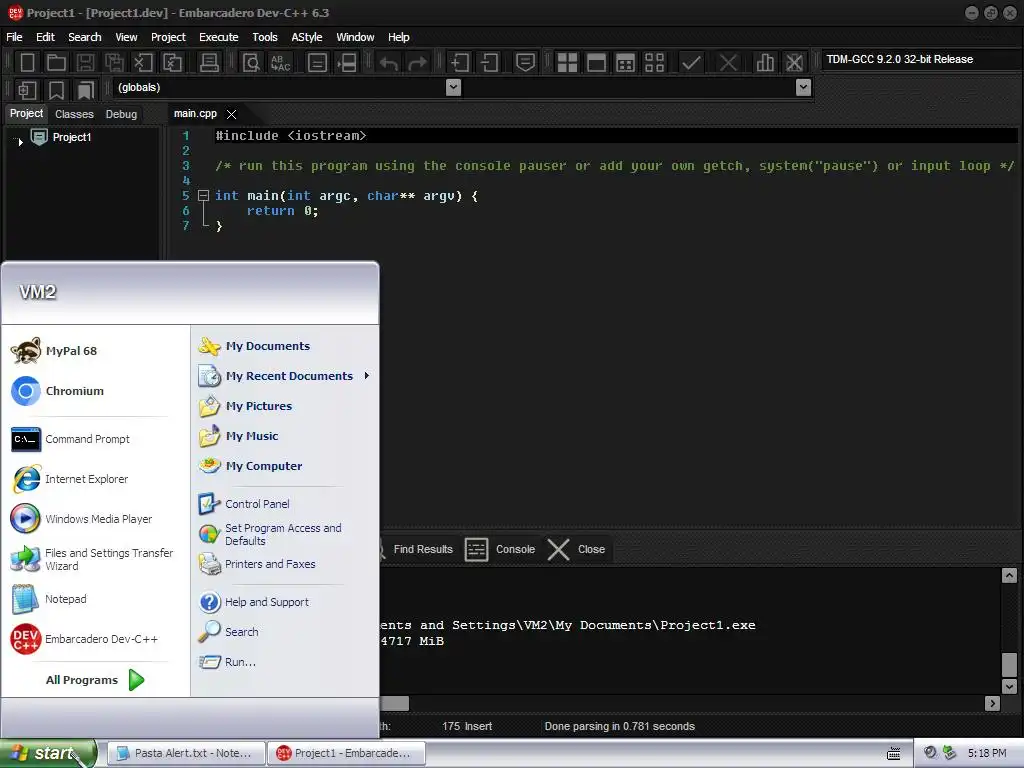This screenshot has width=1024, height=768.
Task: Click the return 0; code line
Action: [282, 211]
